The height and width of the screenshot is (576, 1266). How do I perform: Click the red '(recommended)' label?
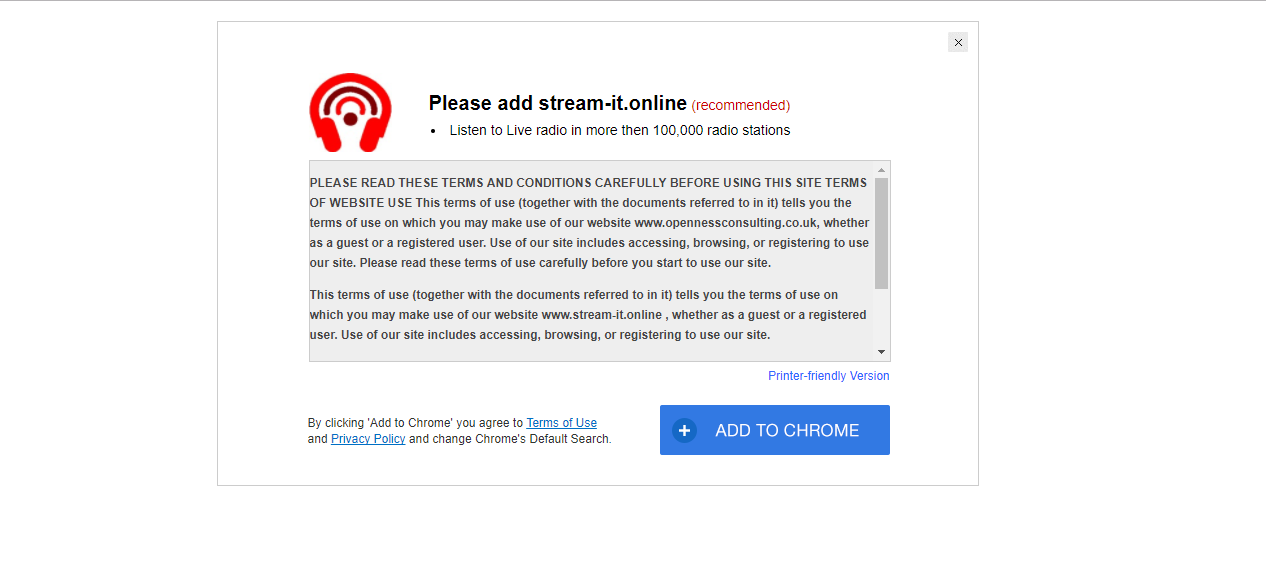click(x=740, y=105)
